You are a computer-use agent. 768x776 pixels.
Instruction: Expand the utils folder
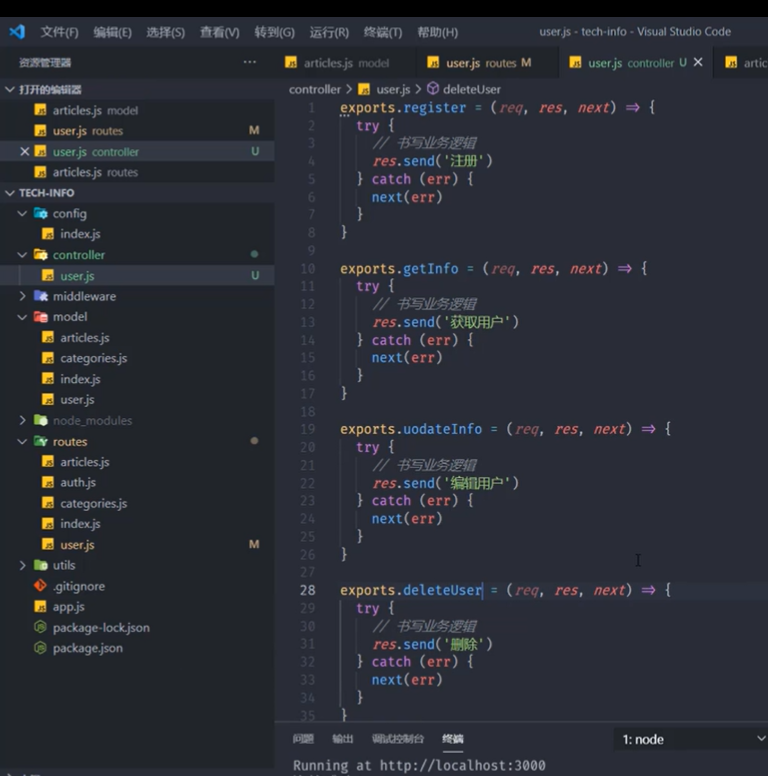22,565
